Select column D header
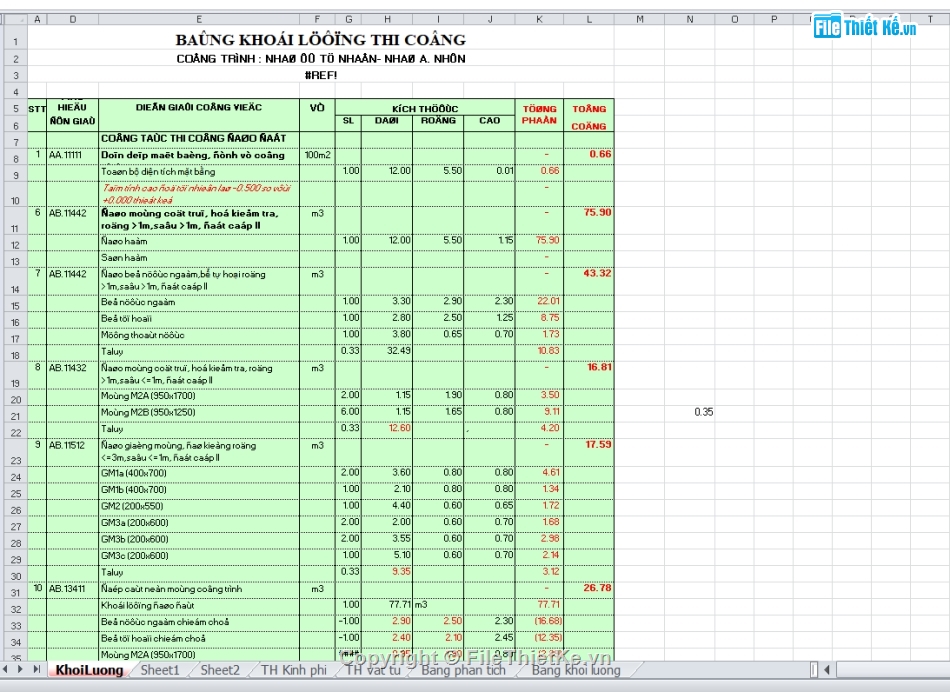Screen dimensions: 950x692 tap(73, 19)
